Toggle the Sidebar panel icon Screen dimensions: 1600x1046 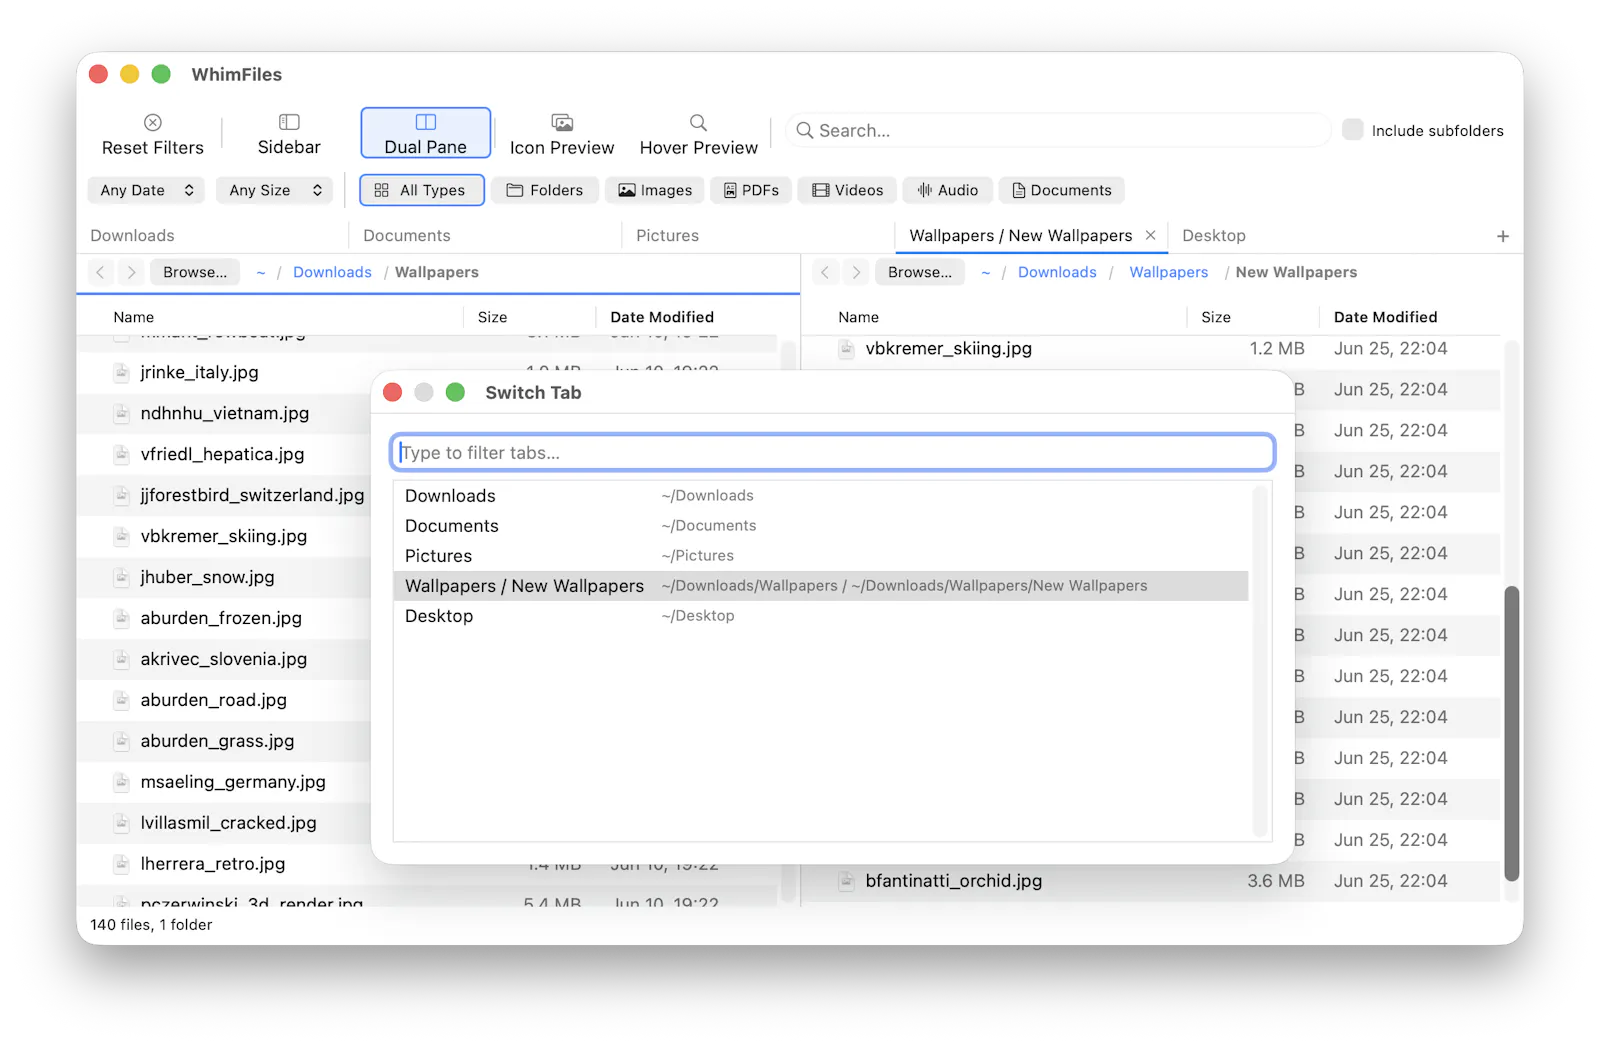click(289, 122)
